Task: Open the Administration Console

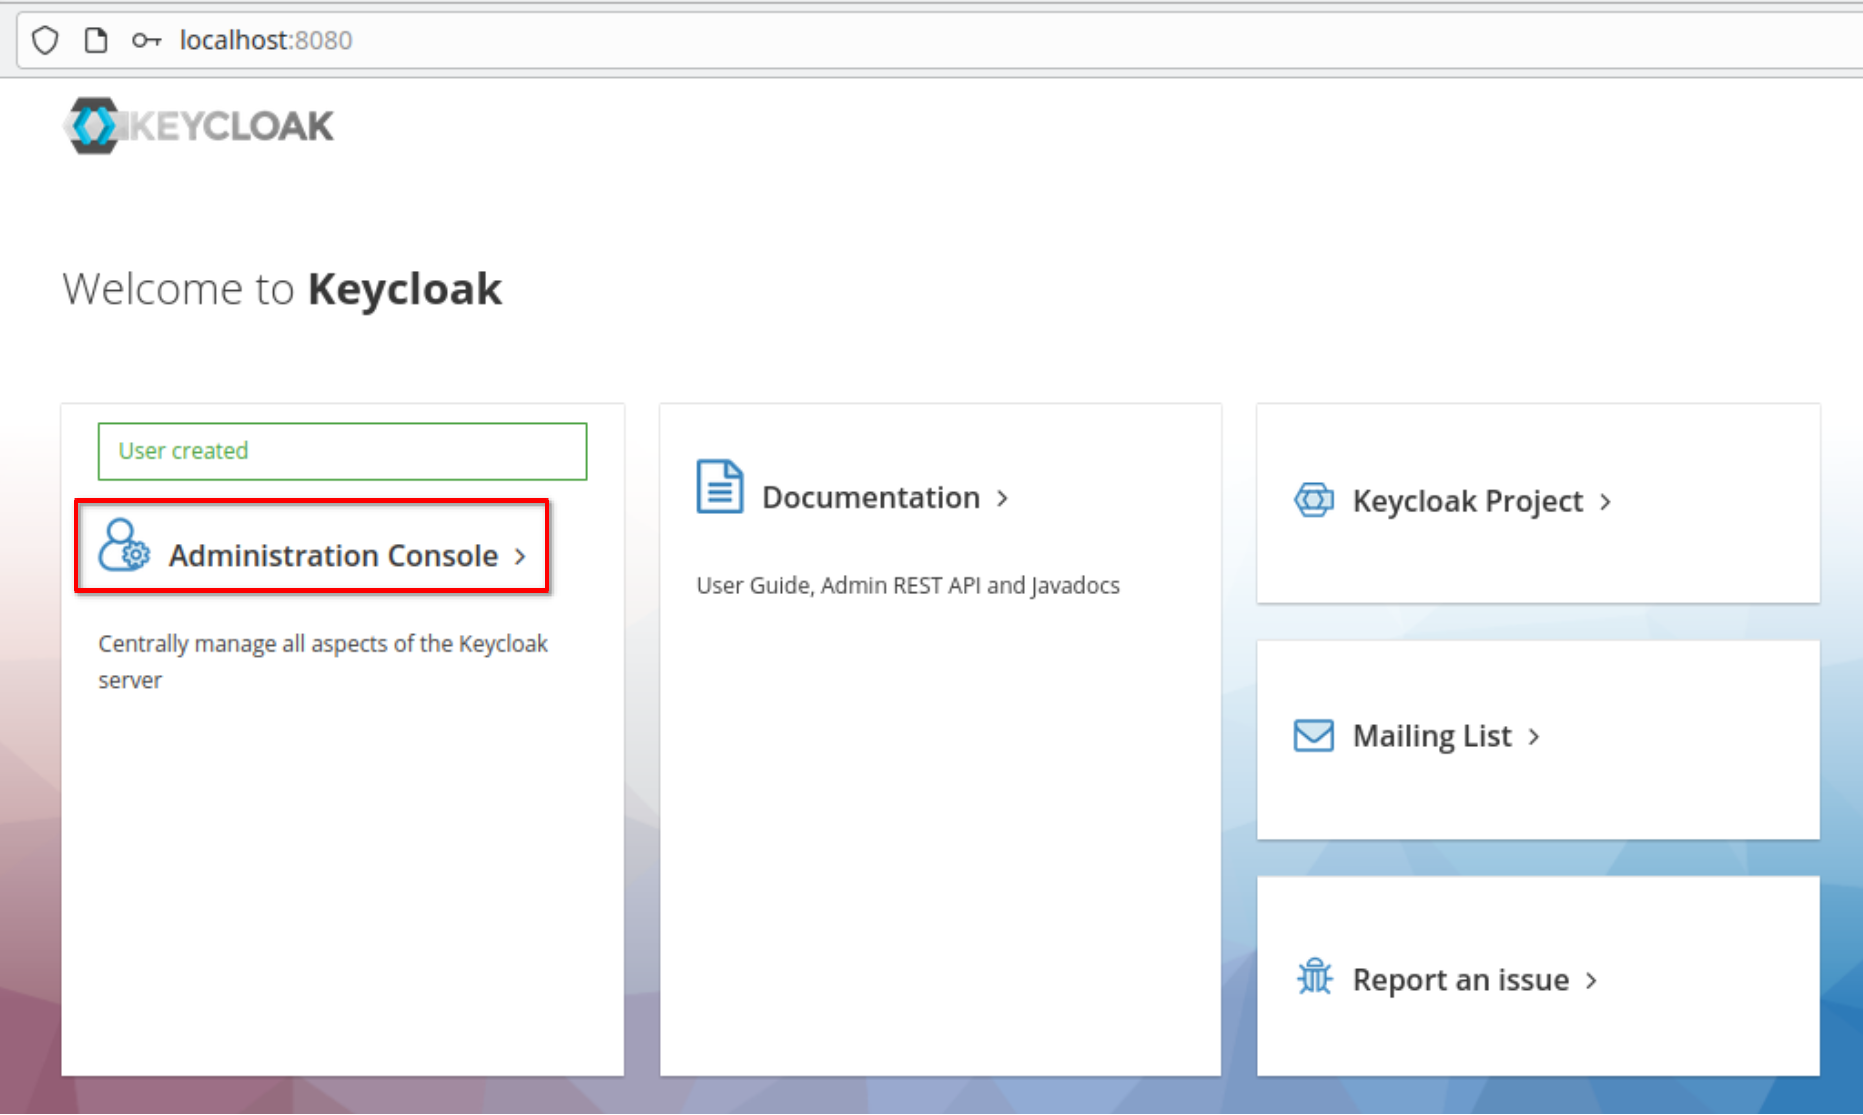Action: coord(332,556)
